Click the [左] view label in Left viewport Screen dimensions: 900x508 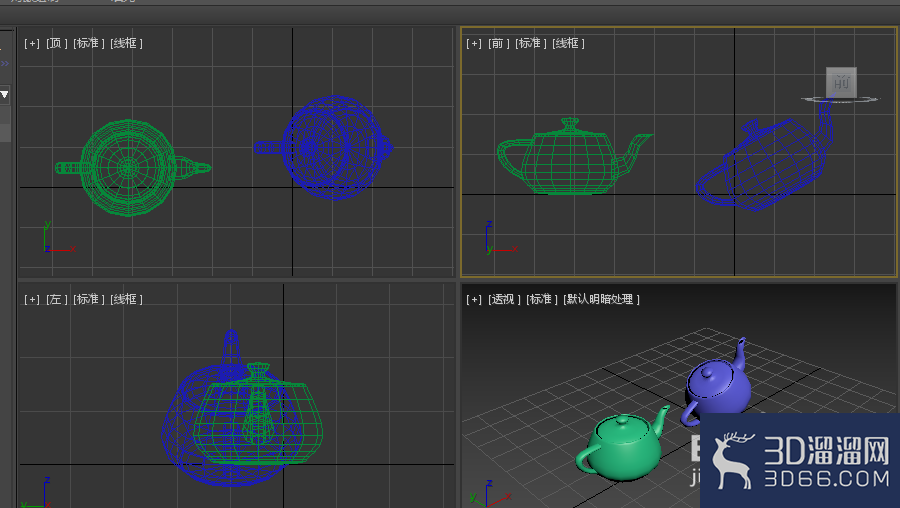(x=57, y=299)
